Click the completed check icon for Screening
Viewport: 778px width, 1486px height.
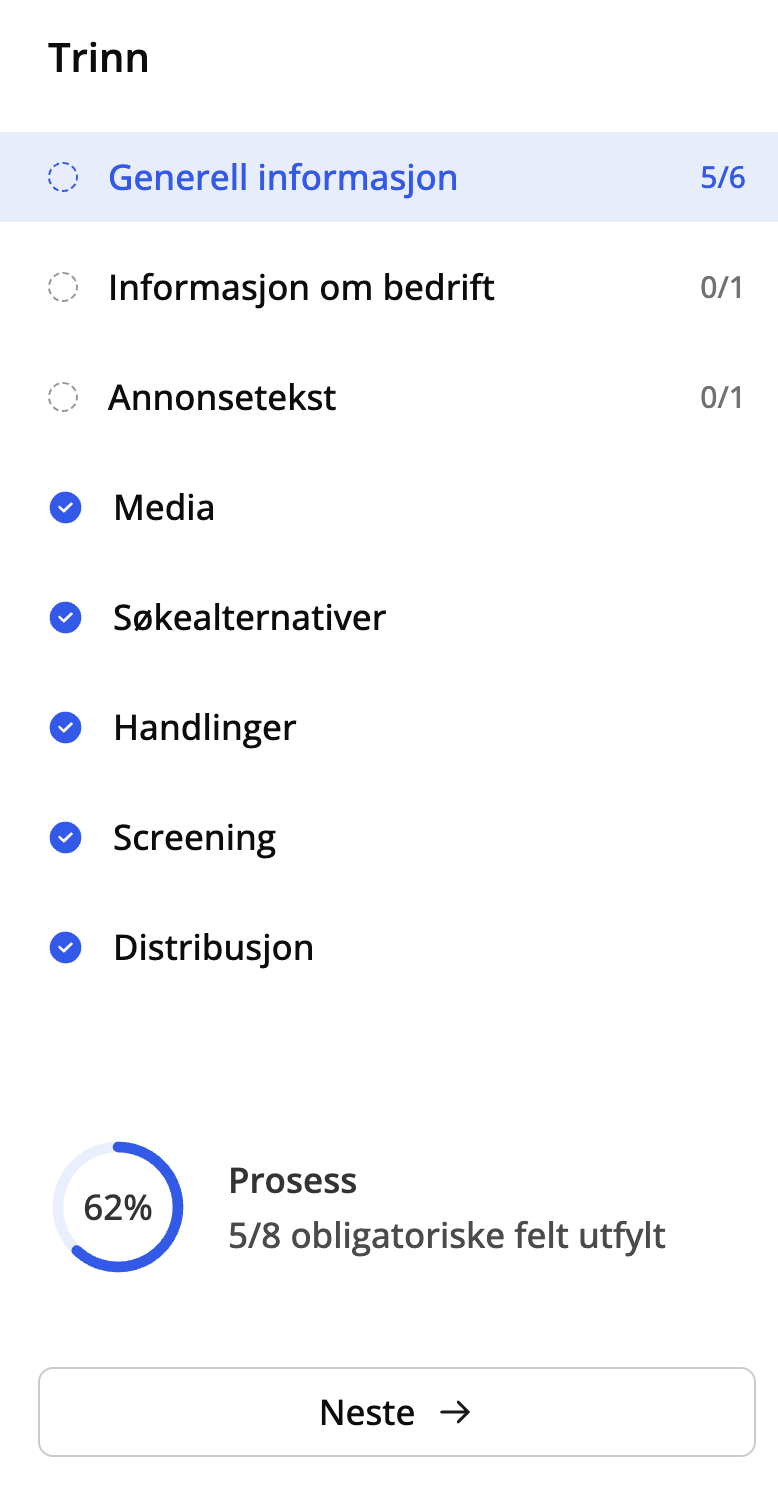pos(65,838)
